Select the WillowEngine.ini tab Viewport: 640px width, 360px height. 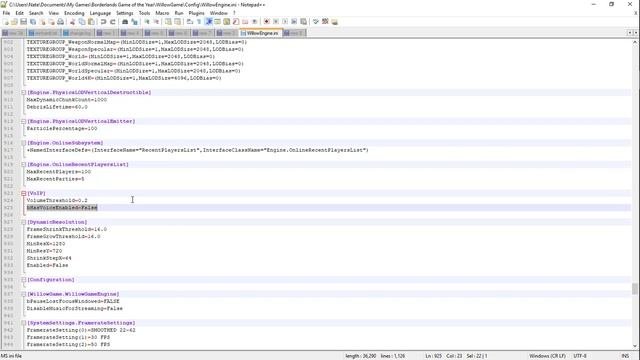[260, 33]
